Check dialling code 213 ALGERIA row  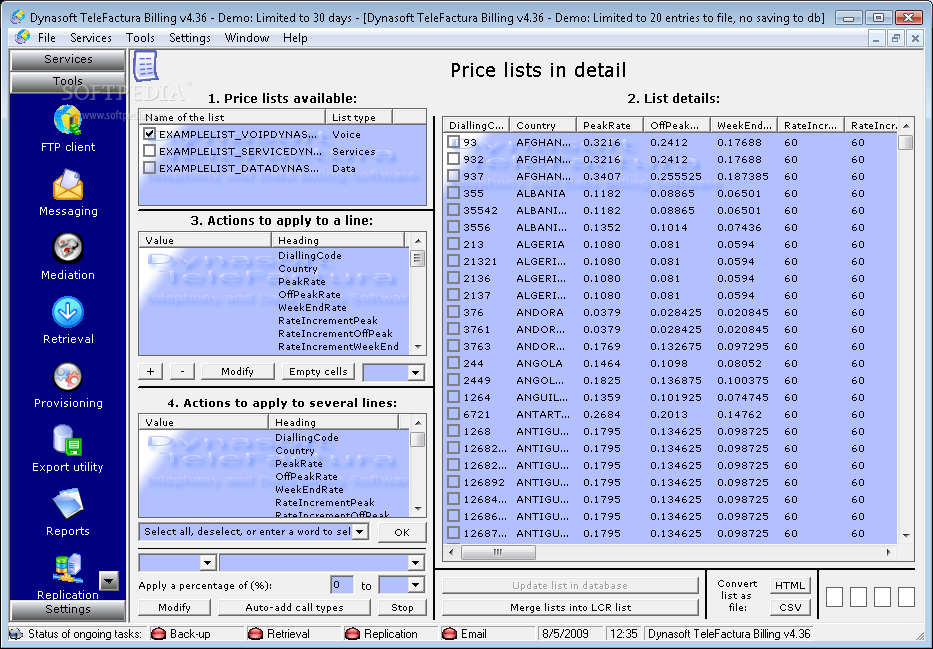[x=453, y=244]
